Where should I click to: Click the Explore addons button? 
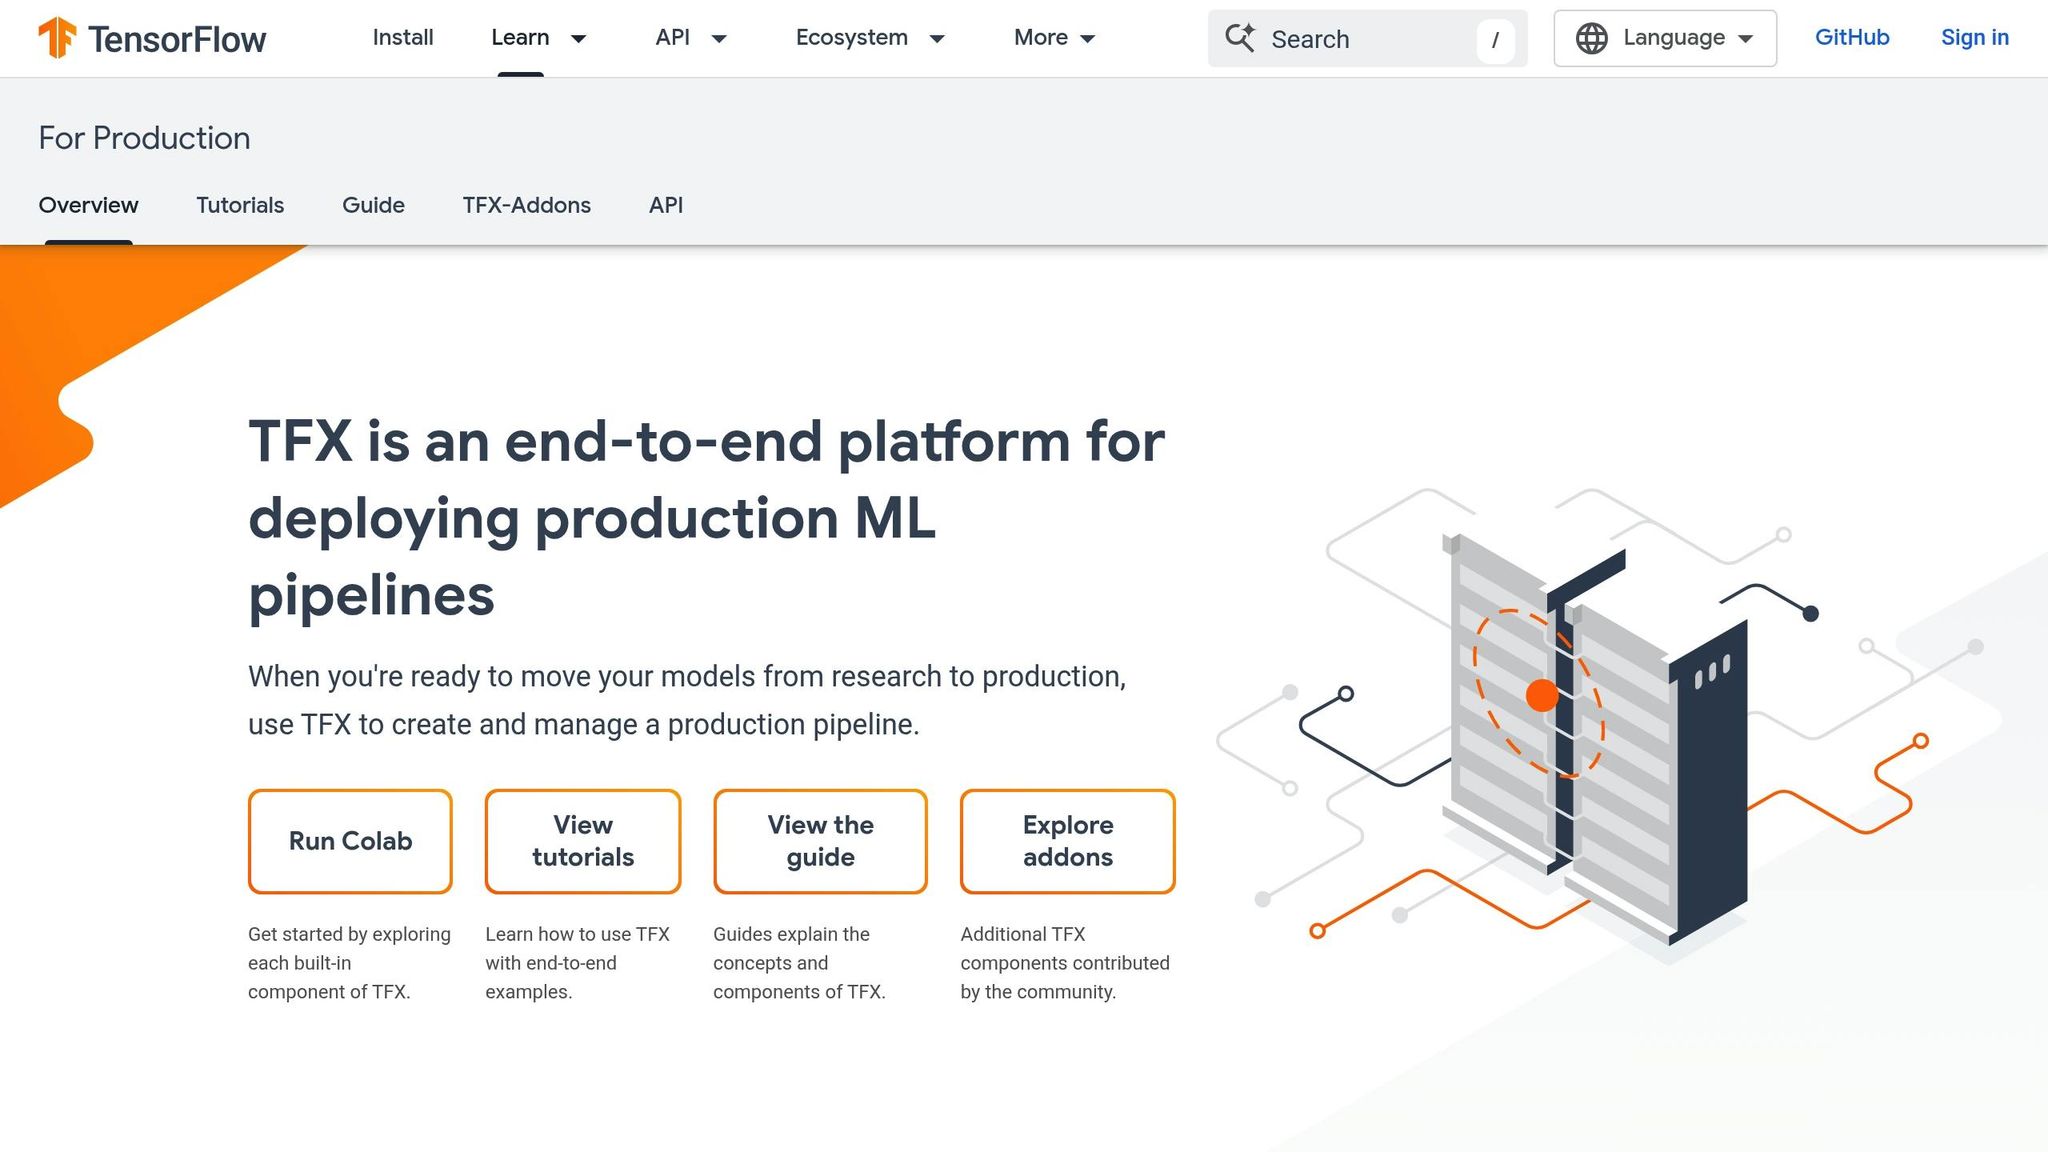point(1067,841)
